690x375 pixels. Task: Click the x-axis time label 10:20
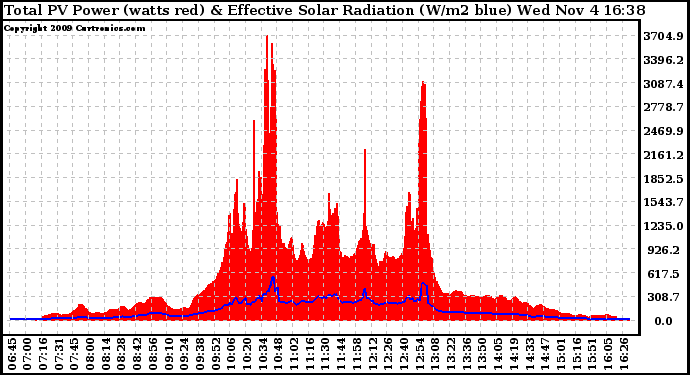(x=247, y=354)
